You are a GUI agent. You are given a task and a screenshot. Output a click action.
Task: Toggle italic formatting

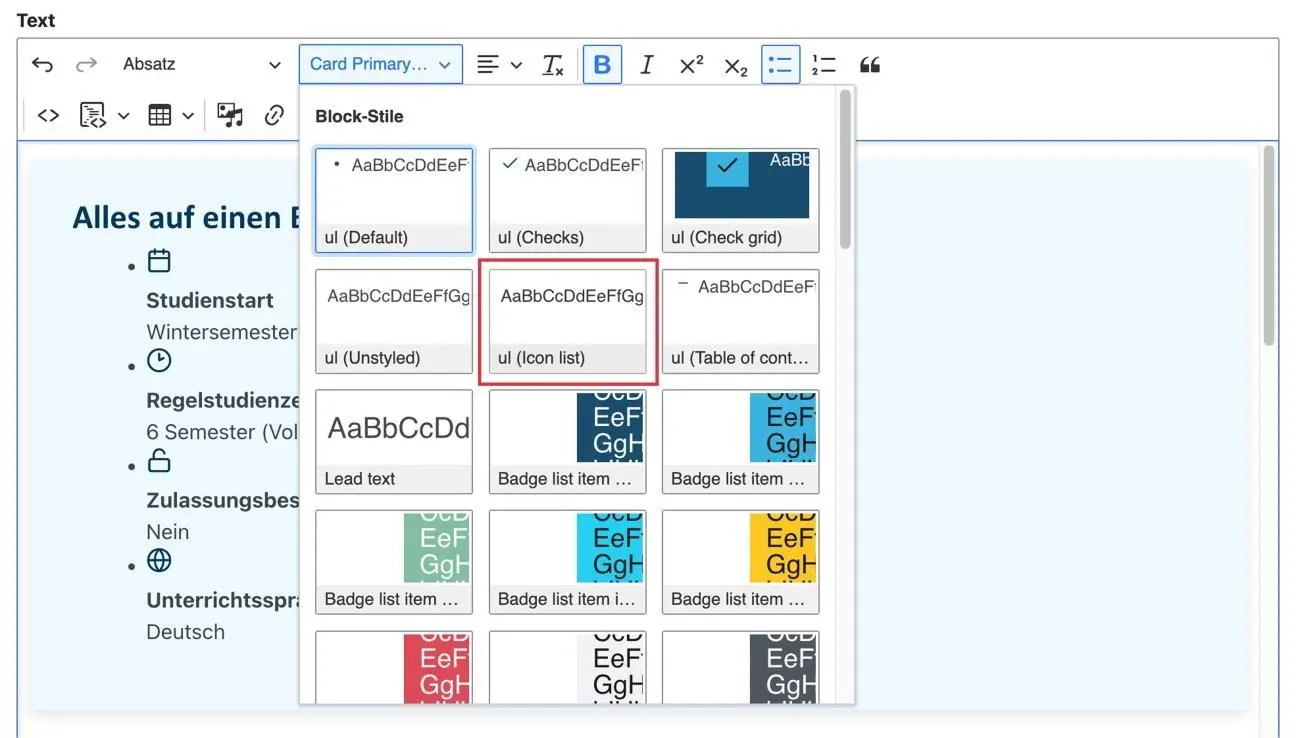(646, 65)
